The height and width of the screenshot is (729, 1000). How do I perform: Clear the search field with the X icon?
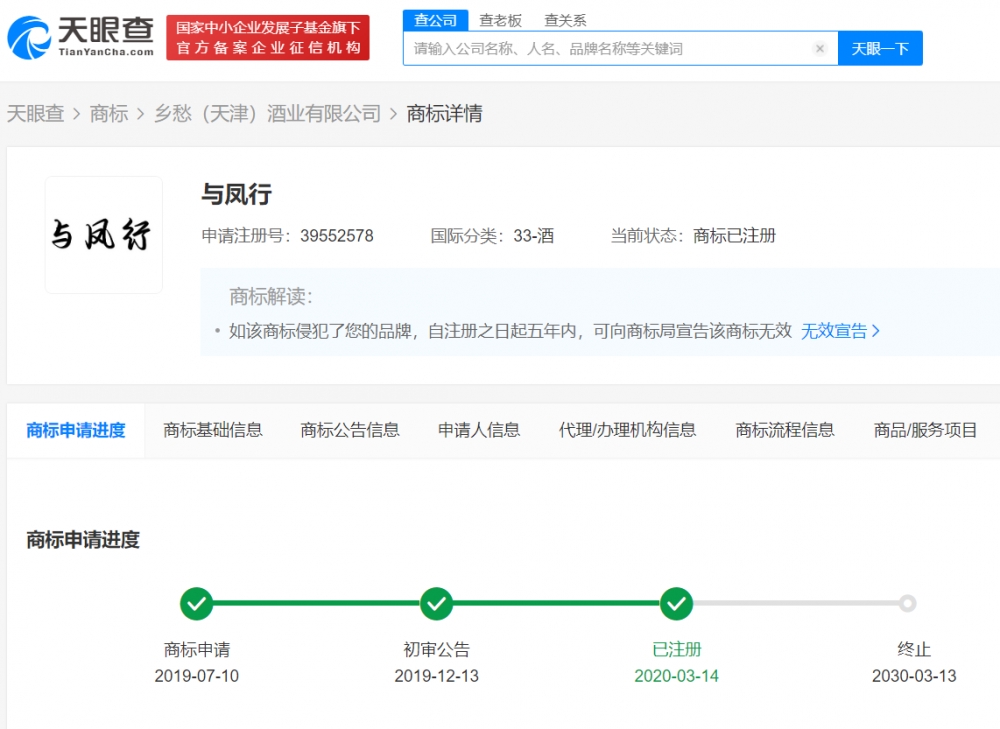[820, 48]
